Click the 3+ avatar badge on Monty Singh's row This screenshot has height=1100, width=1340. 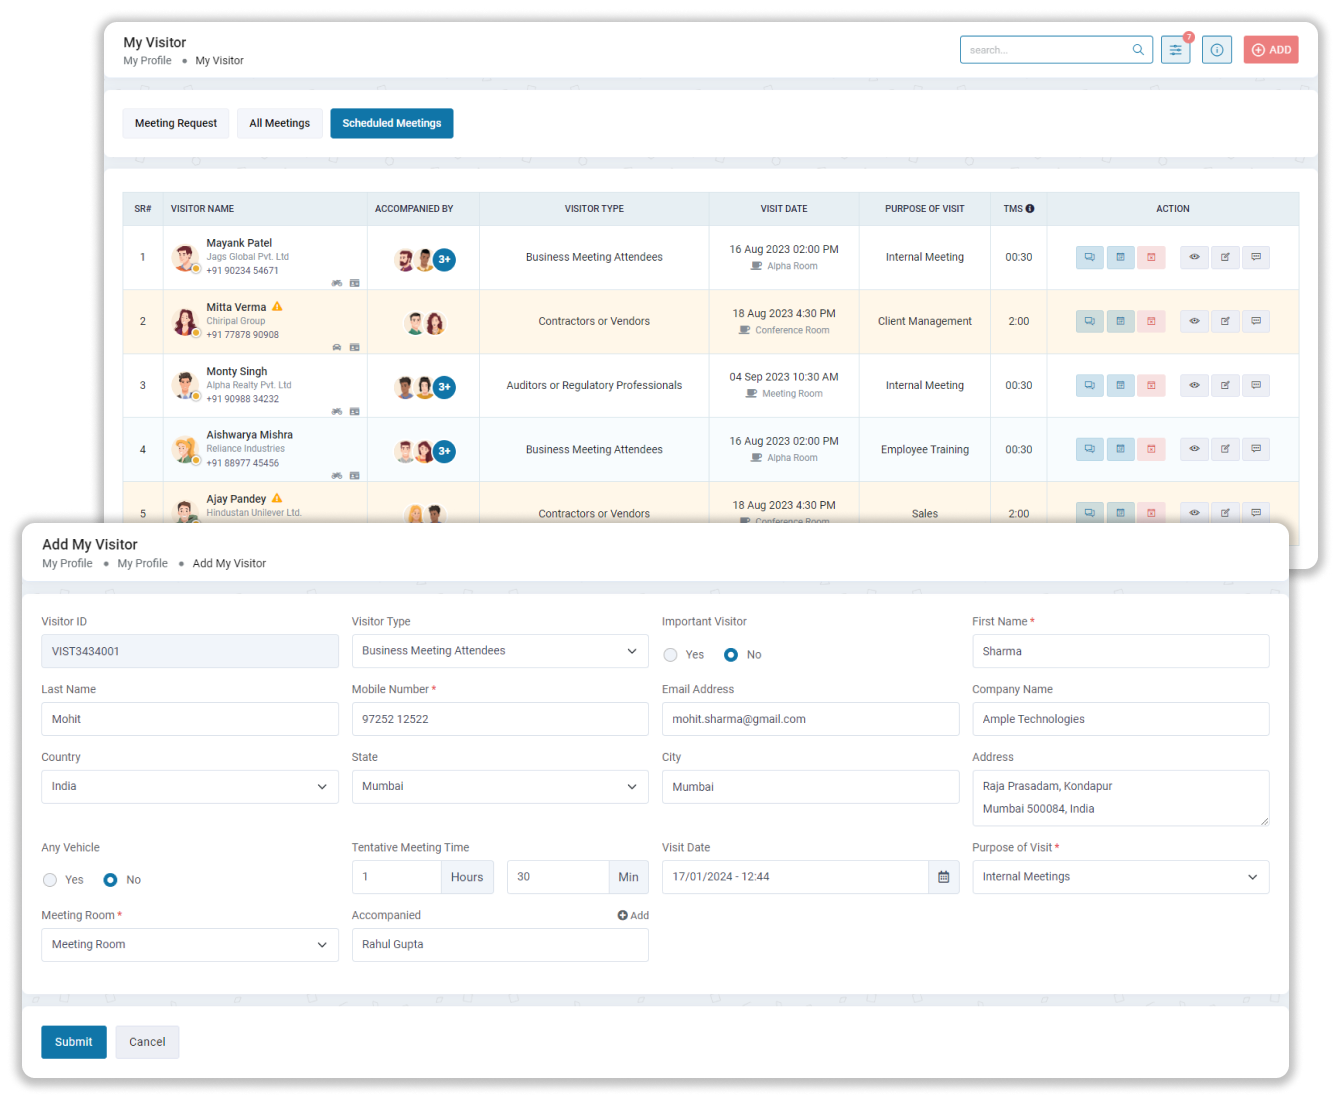pyautogui.click(x=444, y=387)
